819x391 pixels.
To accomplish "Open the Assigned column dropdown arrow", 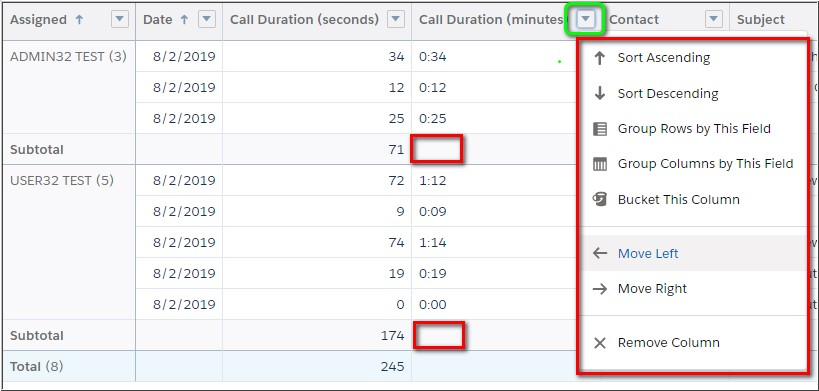I will pos(120,20).
